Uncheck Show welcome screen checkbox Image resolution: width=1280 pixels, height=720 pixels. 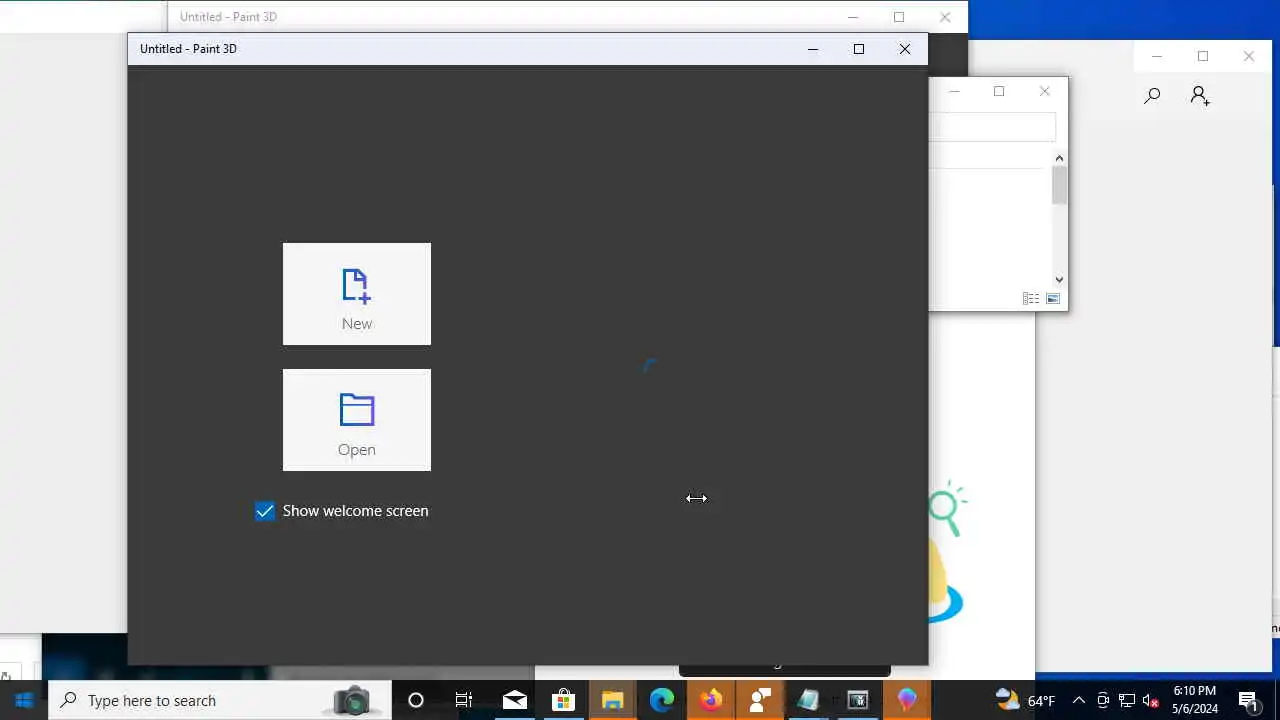pyautogui.click(x=265, y=511)
